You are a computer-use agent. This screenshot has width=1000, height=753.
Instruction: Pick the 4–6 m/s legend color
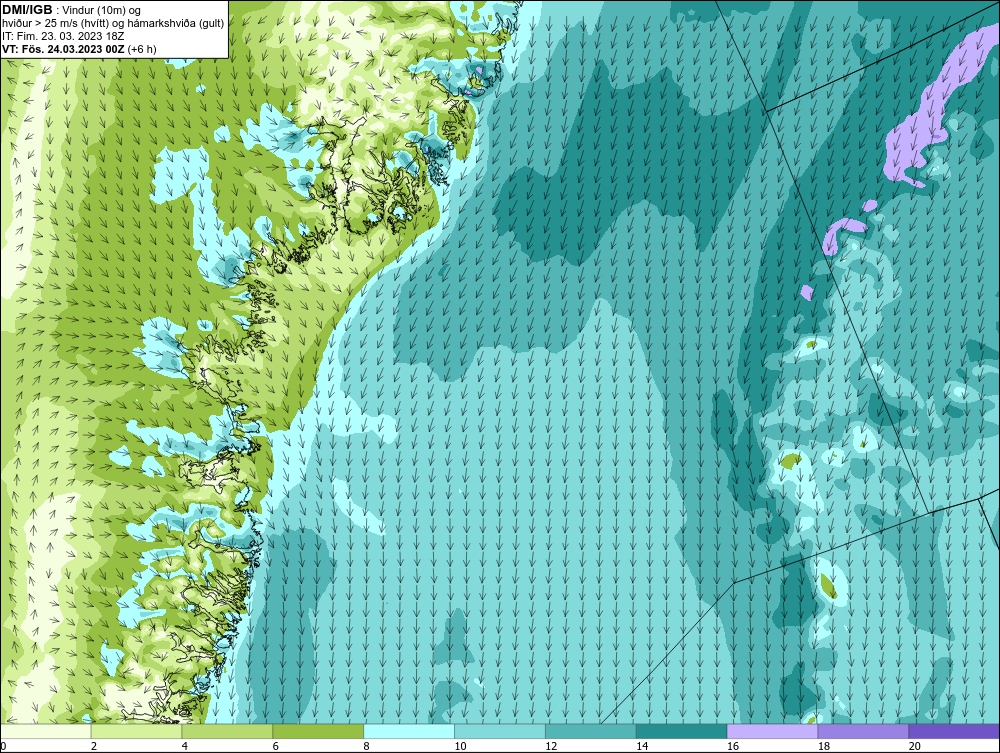point(227,731)
